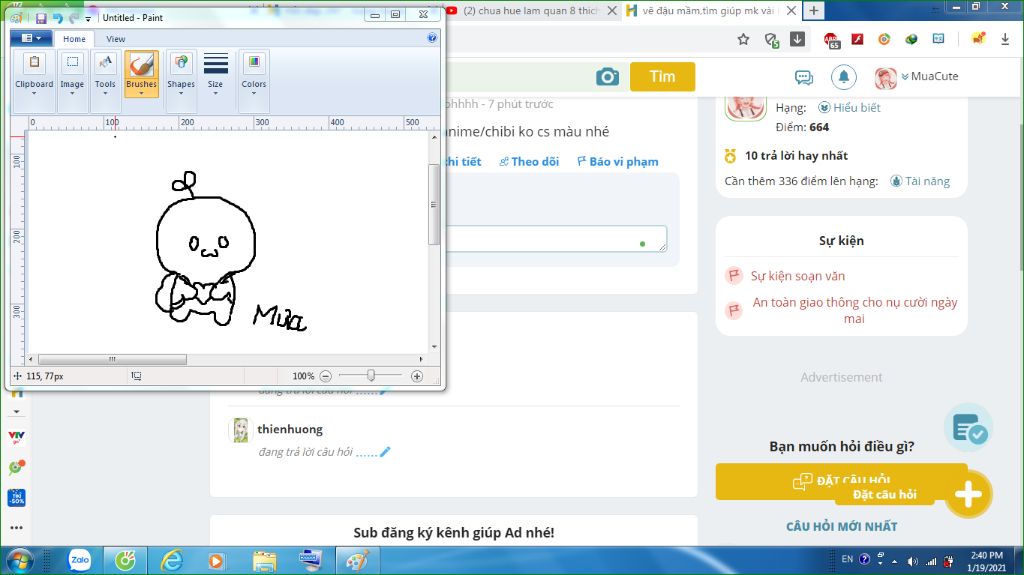Image resolution: width=1024 pixels, height=575 pixels.
Task: Click the Save icon in Paint's quick access toolbar
Action: (x=41, y=18)
